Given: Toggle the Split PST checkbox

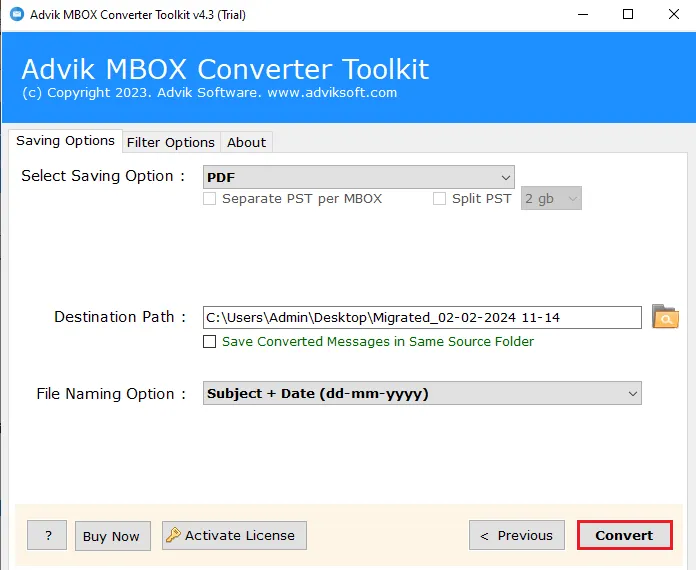Looking at the screenshot, I should 439,198.
